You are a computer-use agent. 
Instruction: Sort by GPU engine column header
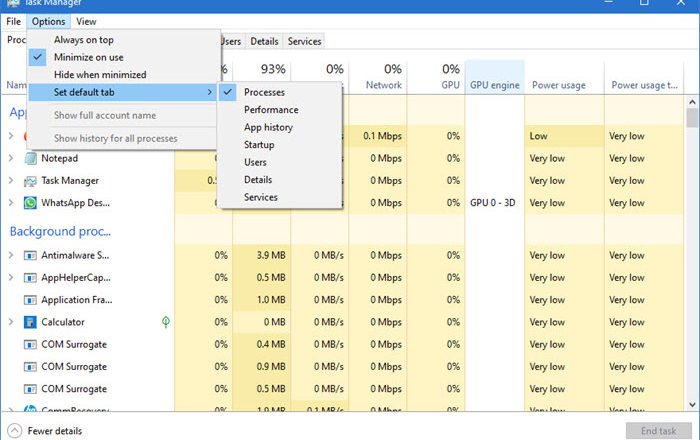click(x=495, y=77)
